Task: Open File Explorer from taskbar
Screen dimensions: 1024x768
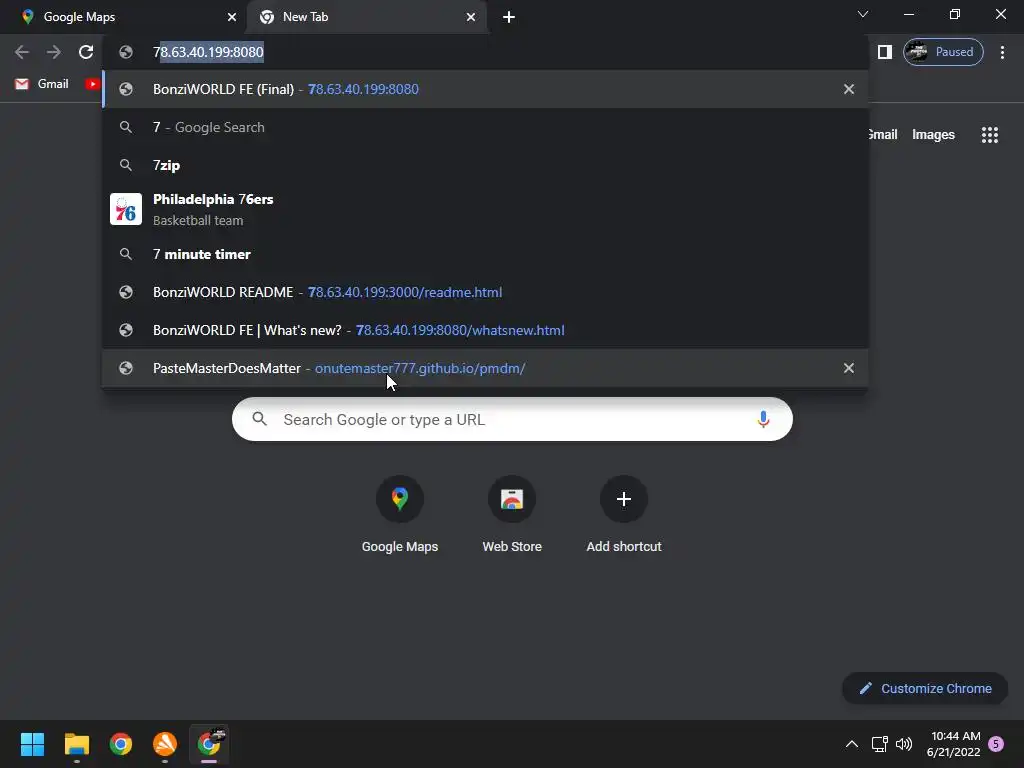Action: 76,744
